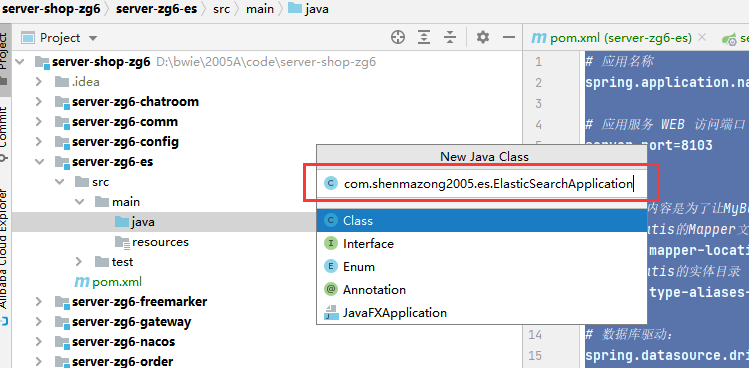Image resolution: width=749 pixels, height=368 pixels.
Task: Close the pom.xml (server-zg6-es) tab
Action: pos(702,38)
